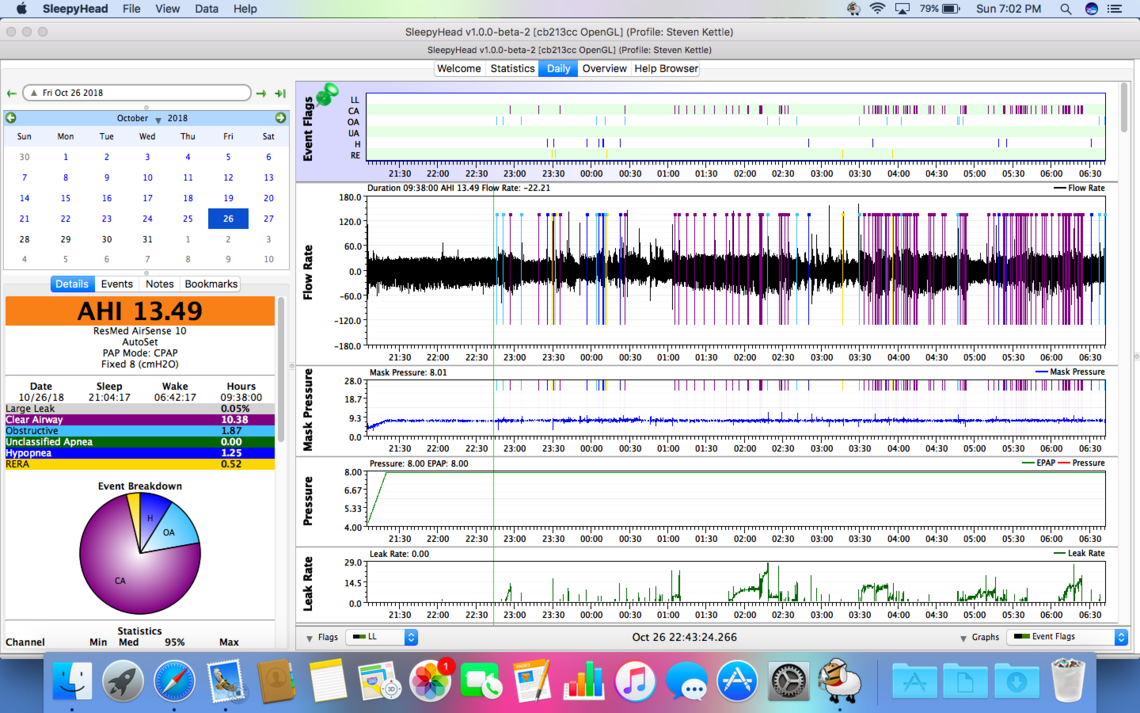Go to the previous day with left green arrow
1140x713 pixels.
12,93
